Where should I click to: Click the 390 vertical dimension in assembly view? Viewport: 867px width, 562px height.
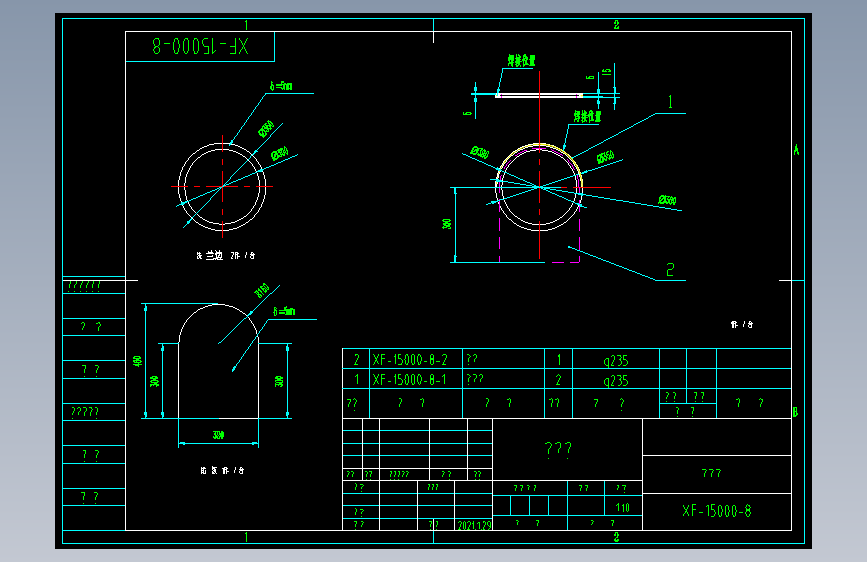[447, 223]
